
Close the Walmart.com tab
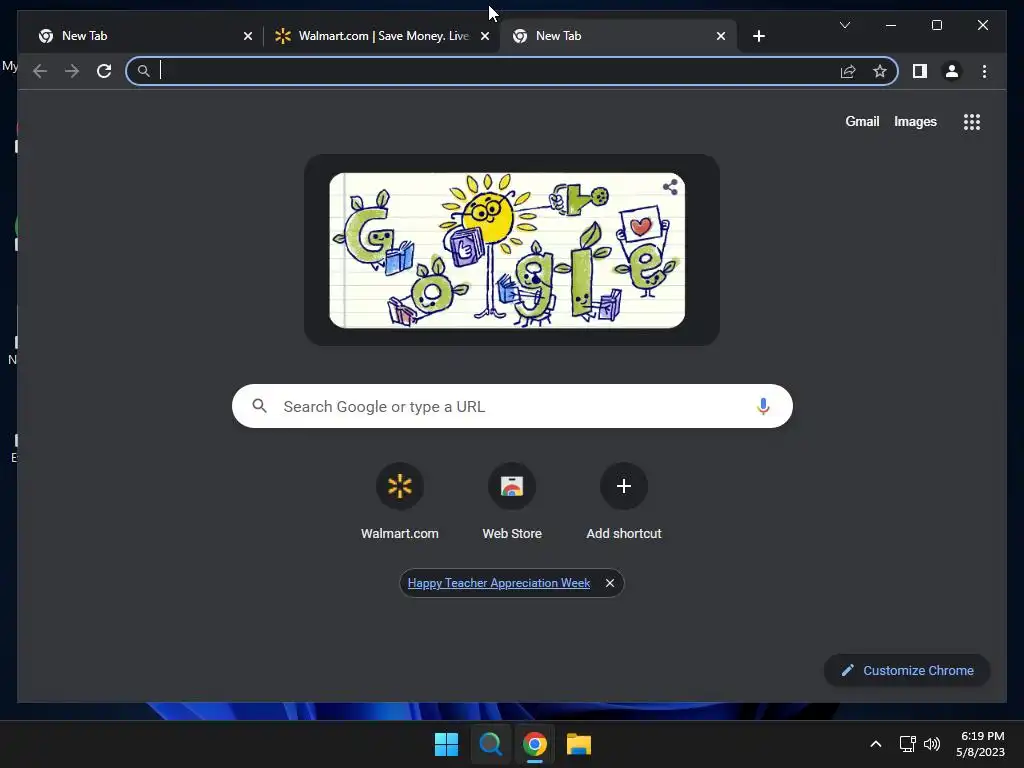click(485, 36)
